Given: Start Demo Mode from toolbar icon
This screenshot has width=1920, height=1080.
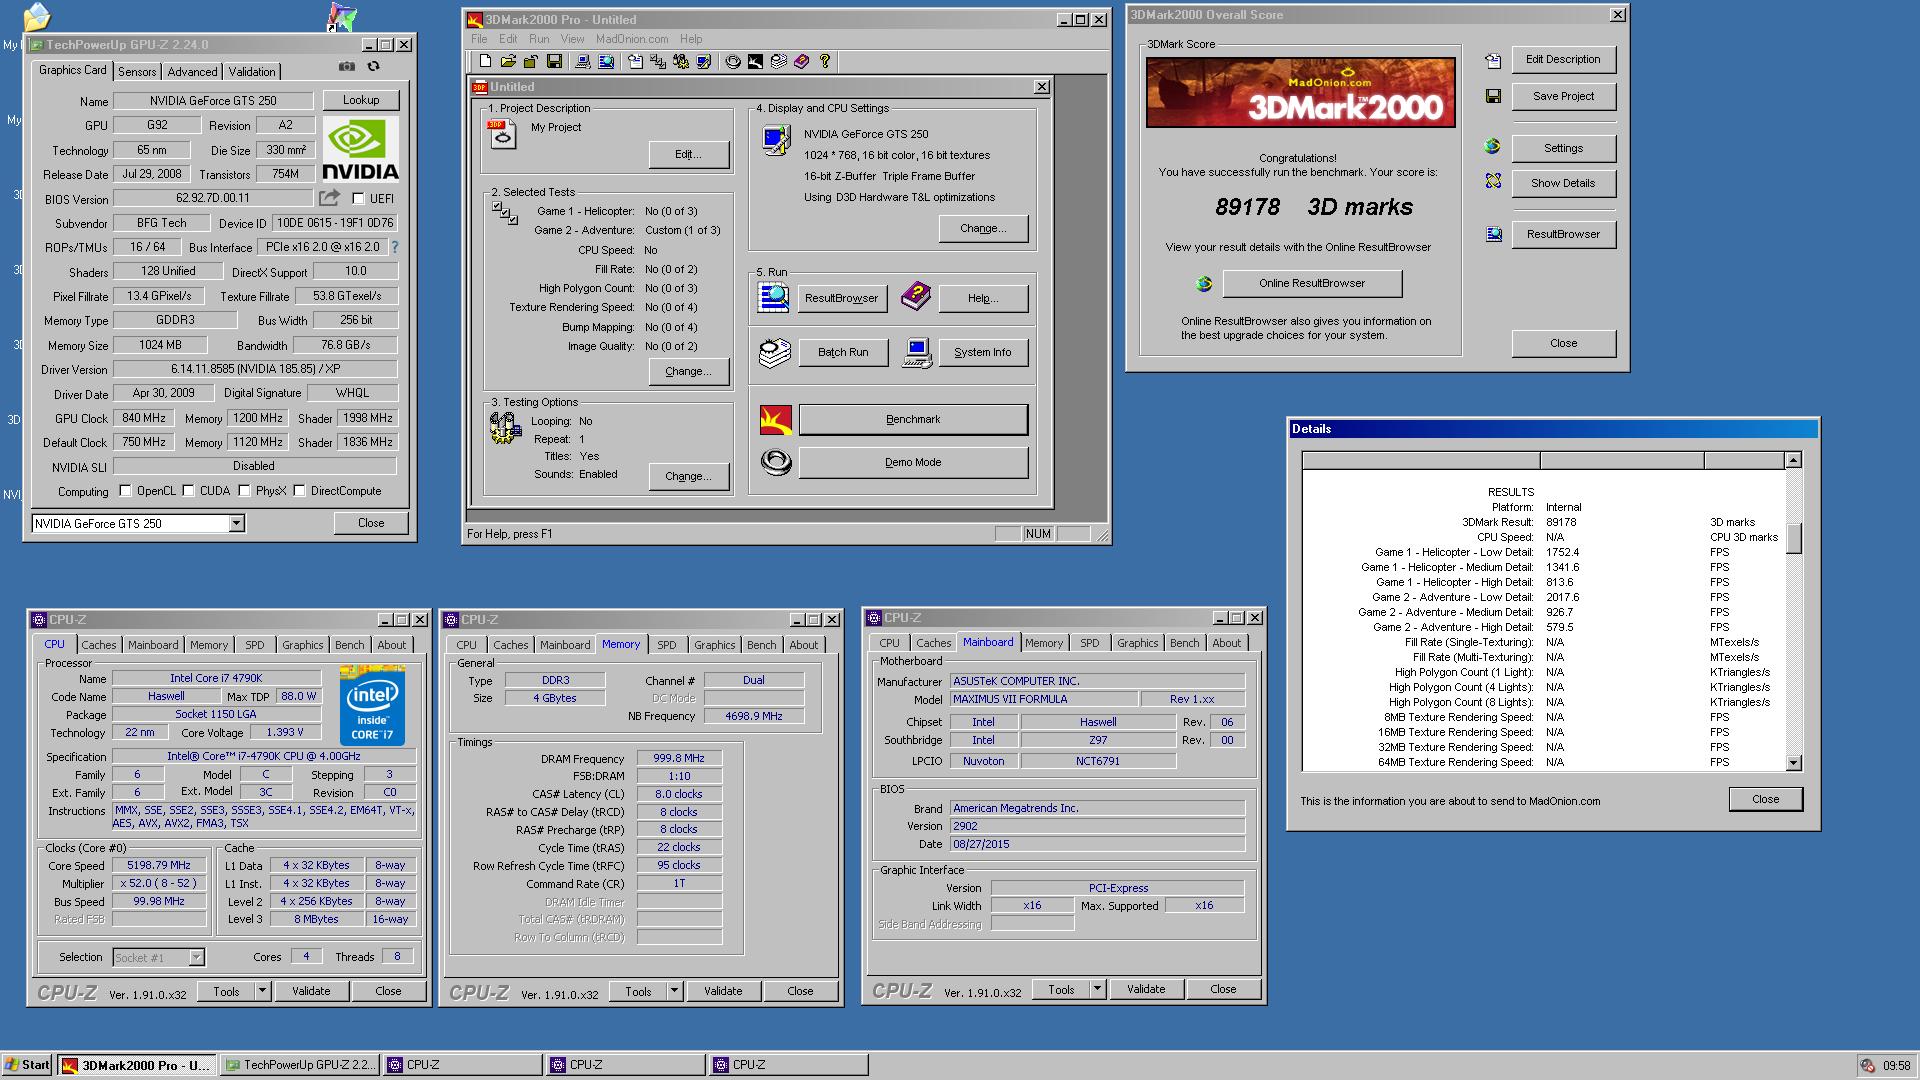Looking at the screenshot, I should click(733, 62).
